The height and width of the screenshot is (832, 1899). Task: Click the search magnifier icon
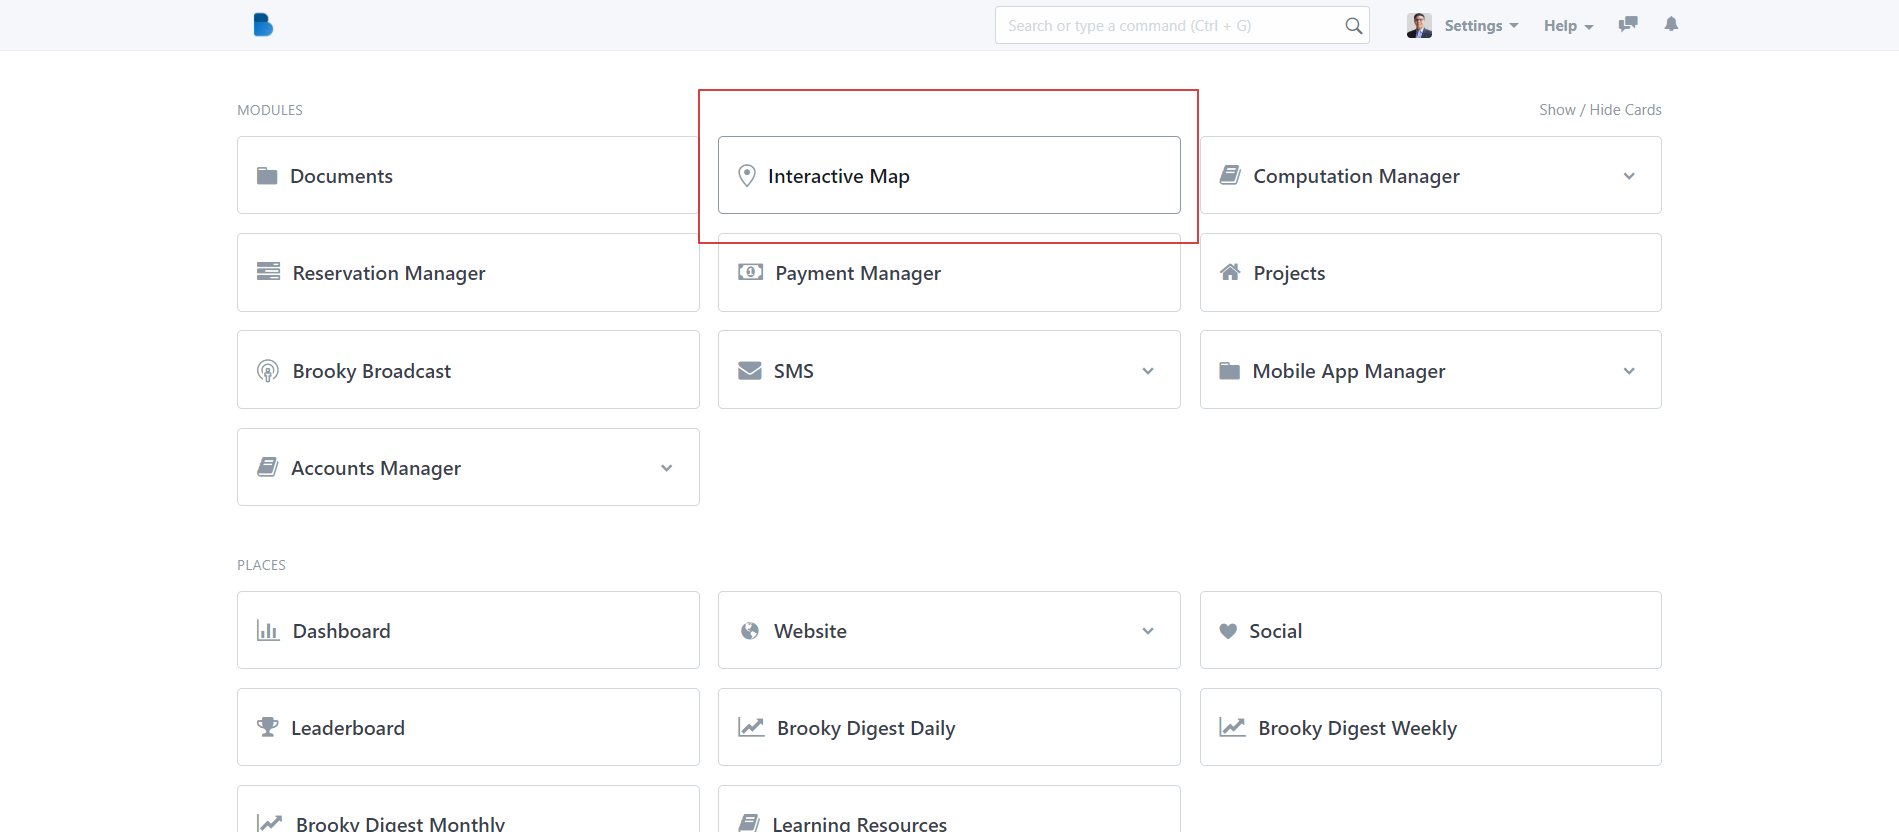[1353, 26]
